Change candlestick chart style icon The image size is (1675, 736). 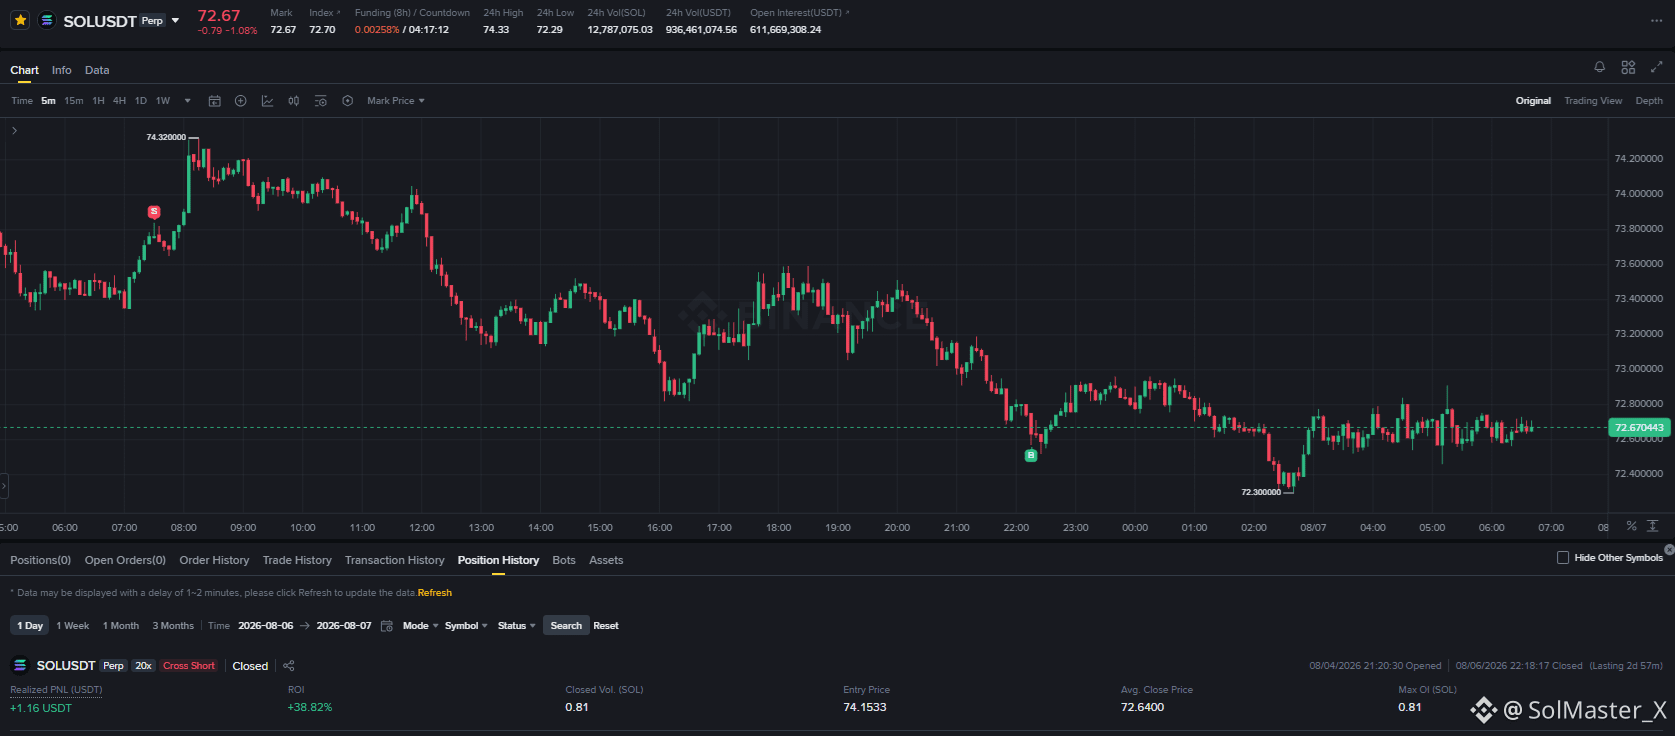(x=294, y=101)
